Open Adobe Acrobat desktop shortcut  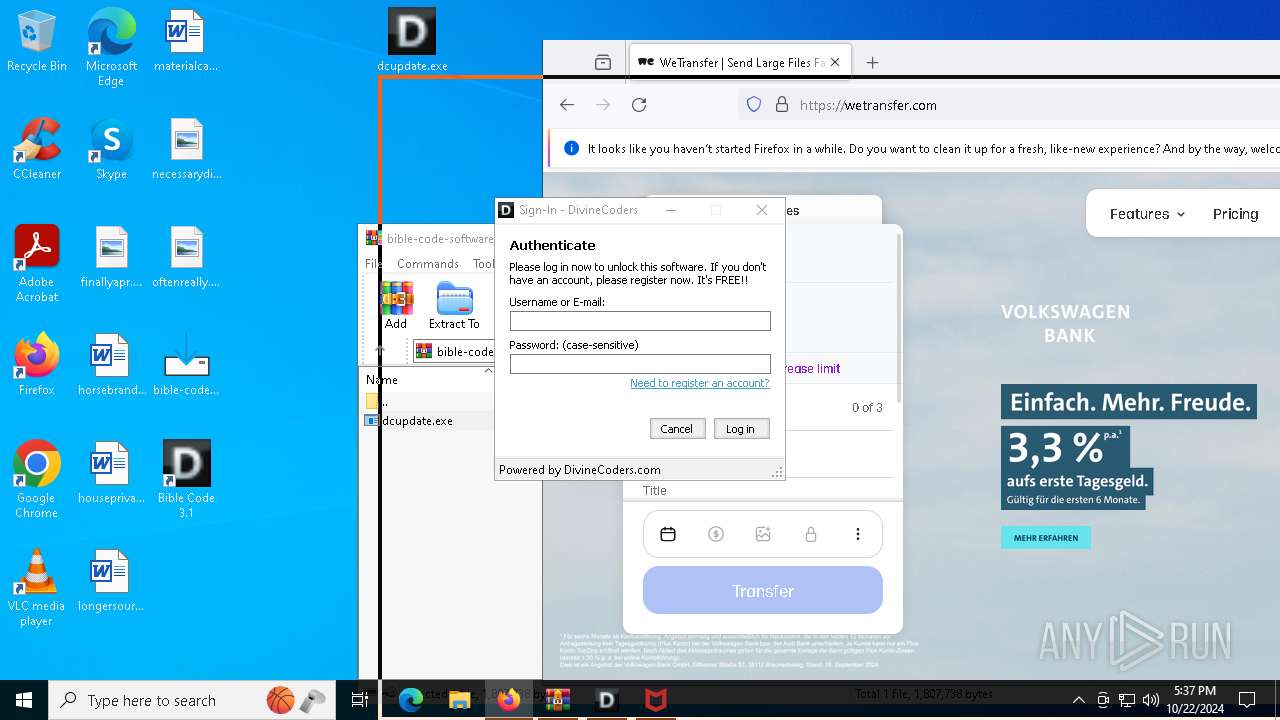[x=37, y=264]
